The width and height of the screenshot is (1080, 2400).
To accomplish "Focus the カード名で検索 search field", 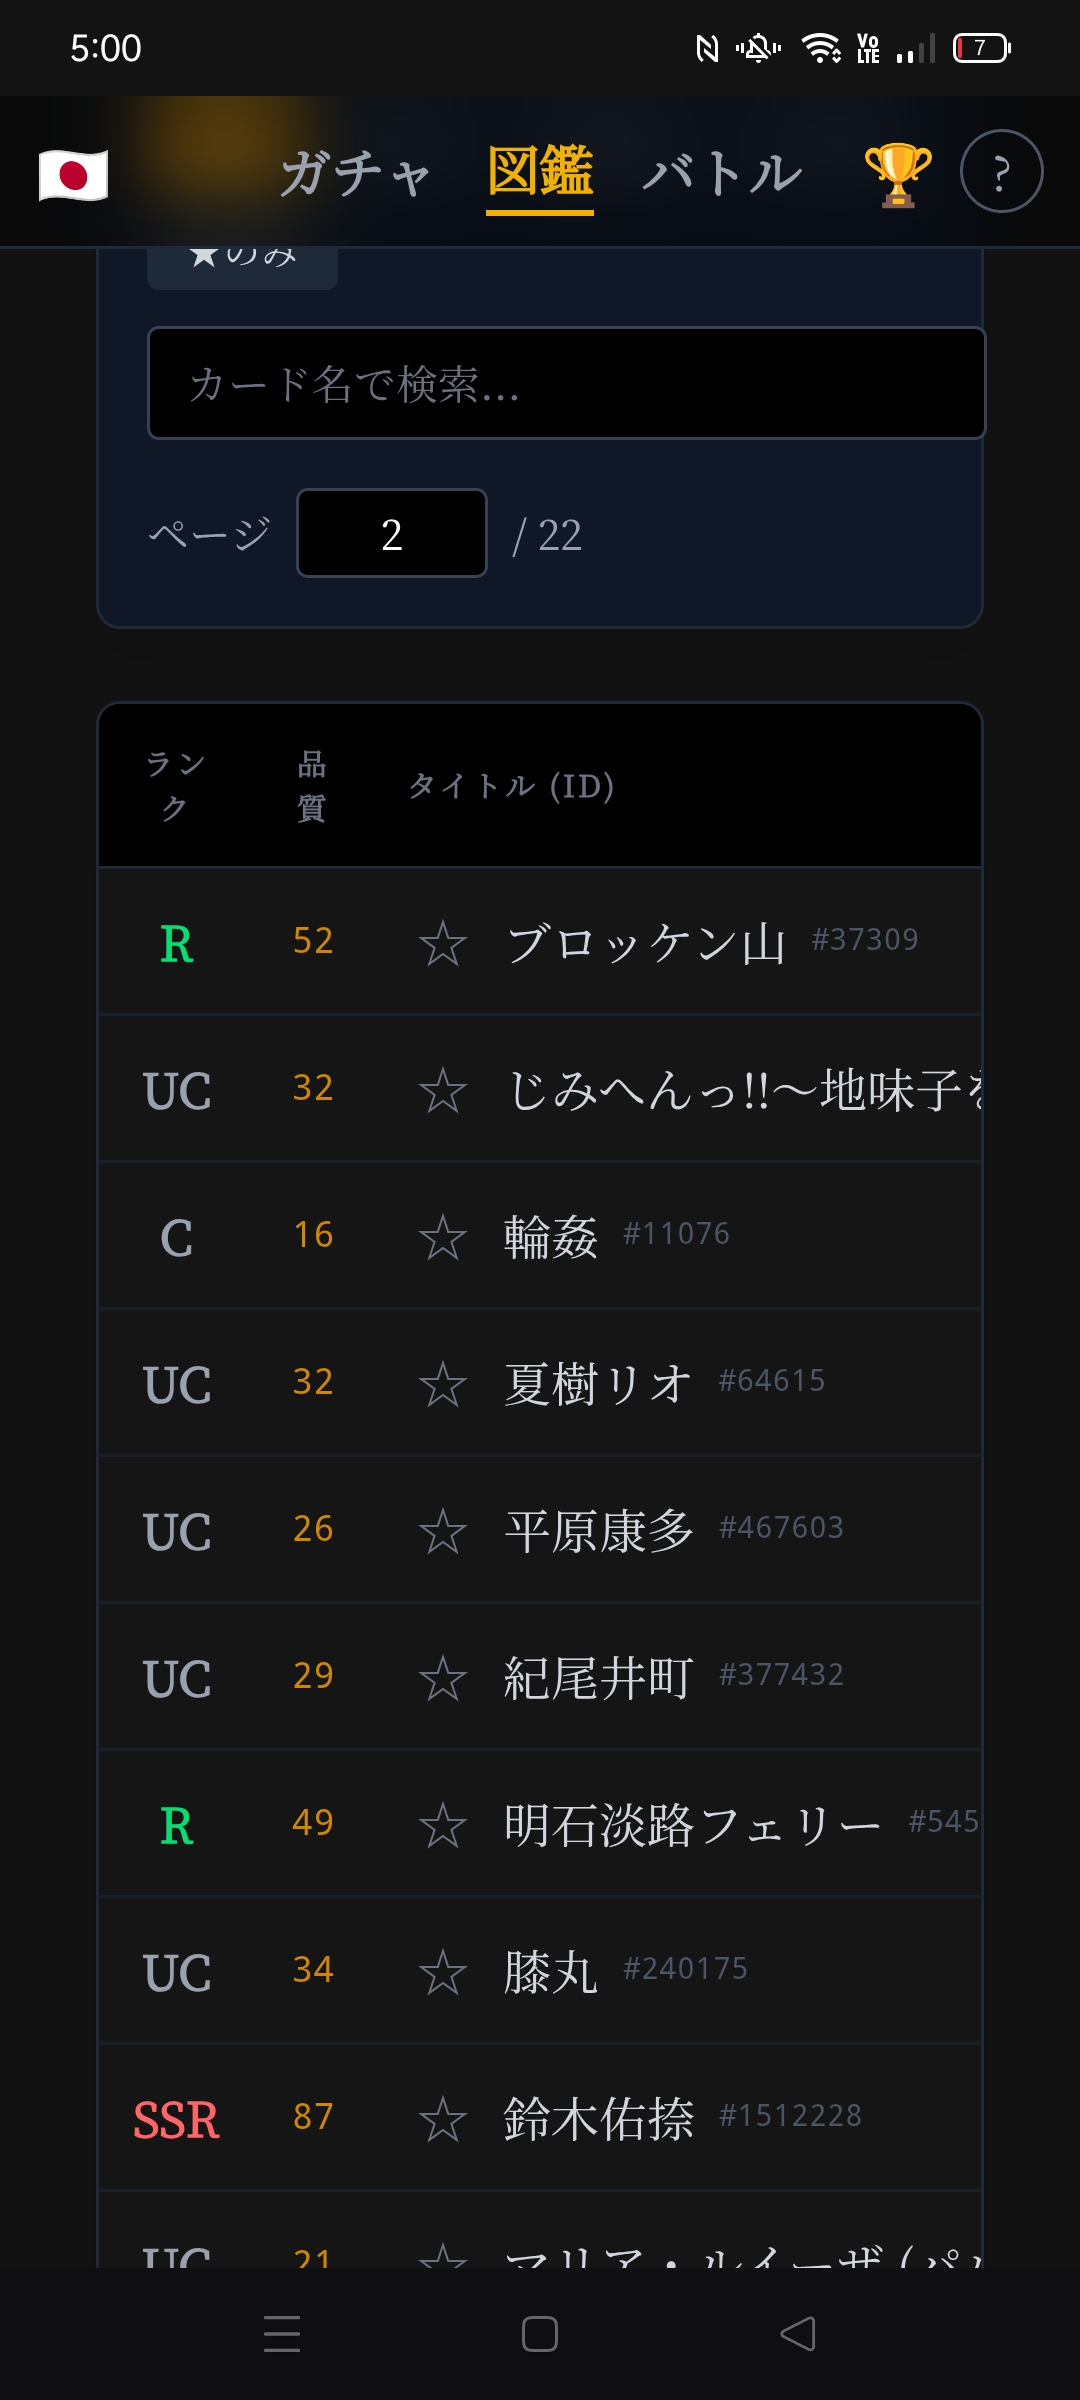I will tap(566, 383).
